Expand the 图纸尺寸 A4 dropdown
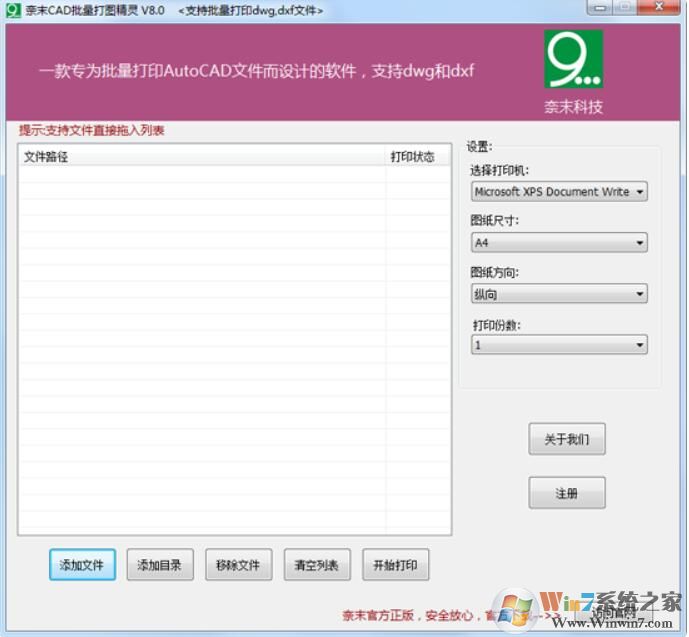Screen dimensions: 689x637 click(x=559, y=243)
